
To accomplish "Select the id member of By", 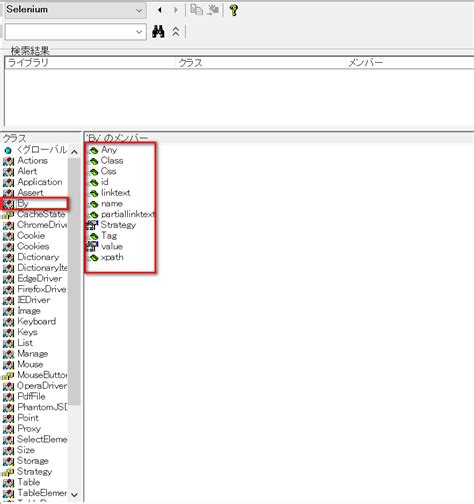I will pos(98,182).
